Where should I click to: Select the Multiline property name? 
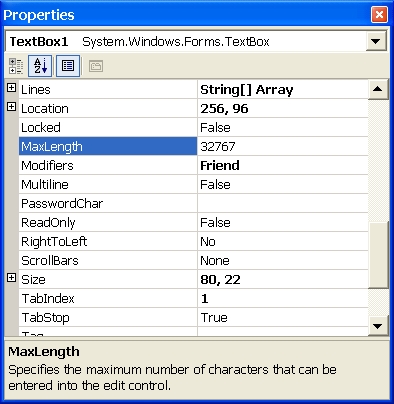45,184
